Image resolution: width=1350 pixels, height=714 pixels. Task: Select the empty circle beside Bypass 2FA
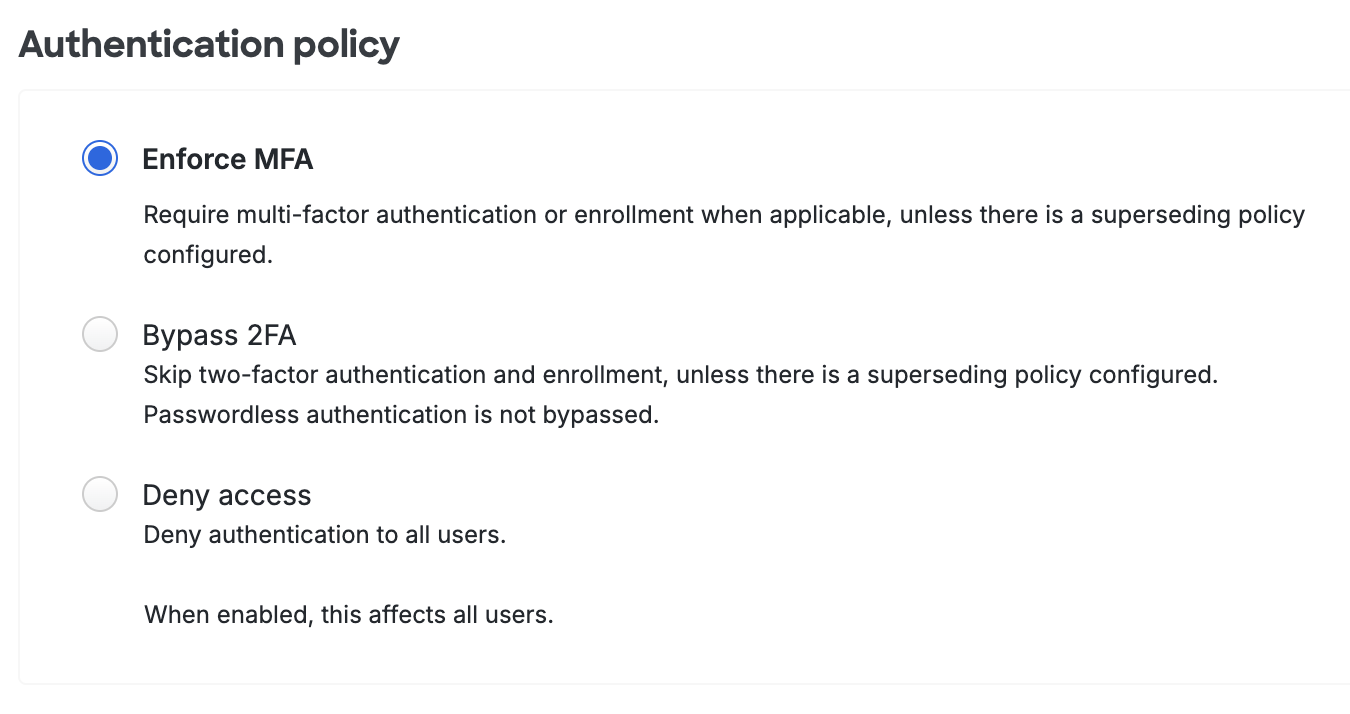coord(99,334)
